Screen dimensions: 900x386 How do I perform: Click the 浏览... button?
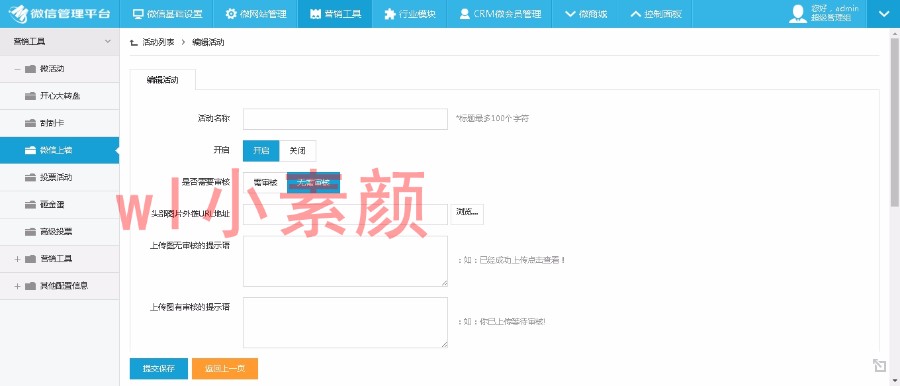[x=467, y=214]
